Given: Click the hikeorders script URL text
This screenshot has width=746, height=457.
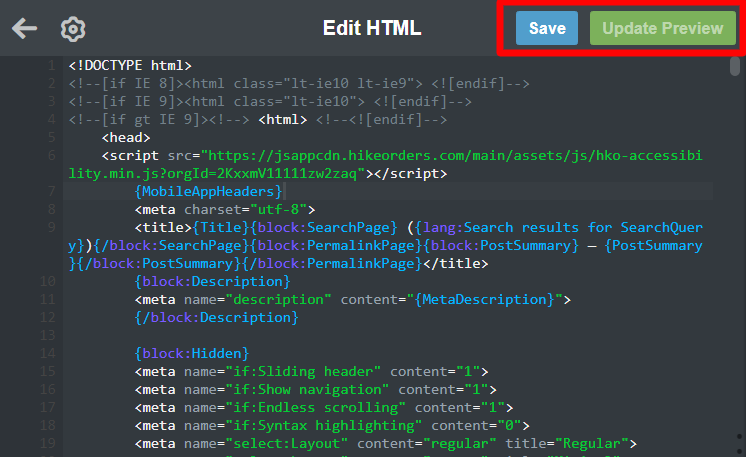Looking at the screenshot, I should pos(385,165).
